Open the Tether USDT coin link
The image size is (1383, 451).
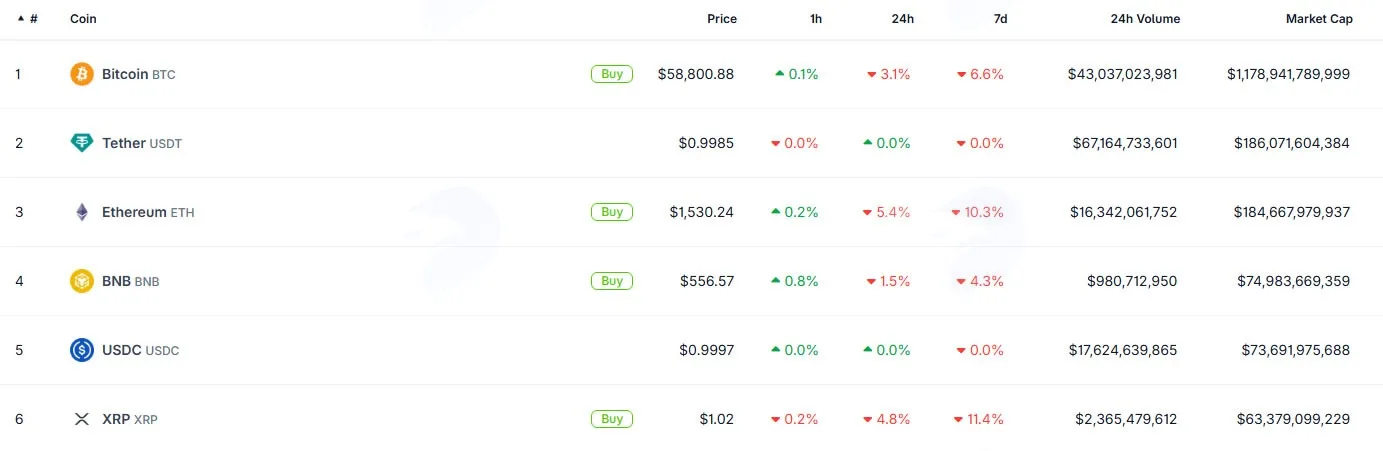coord(142,143)
